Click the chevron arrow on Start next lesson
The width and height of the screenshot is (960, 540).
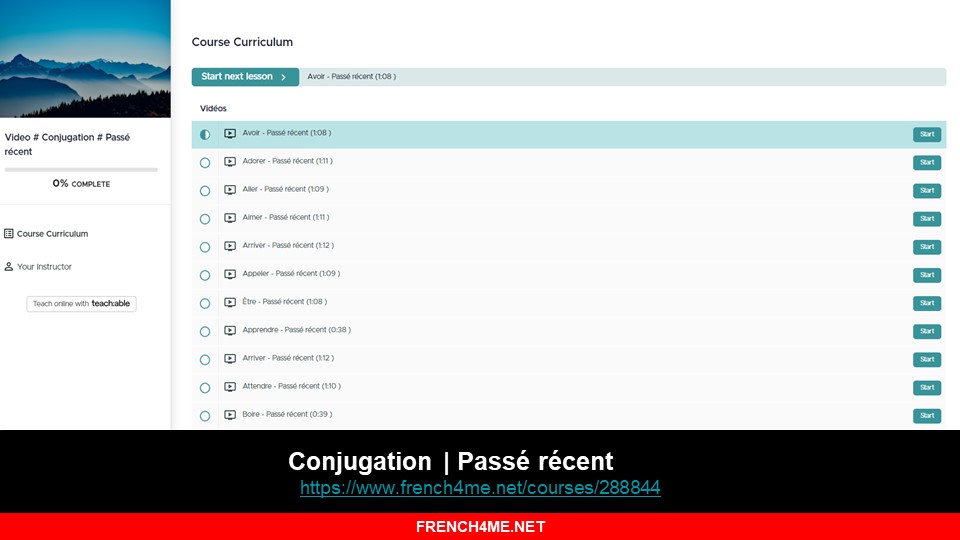pos(284,77)
